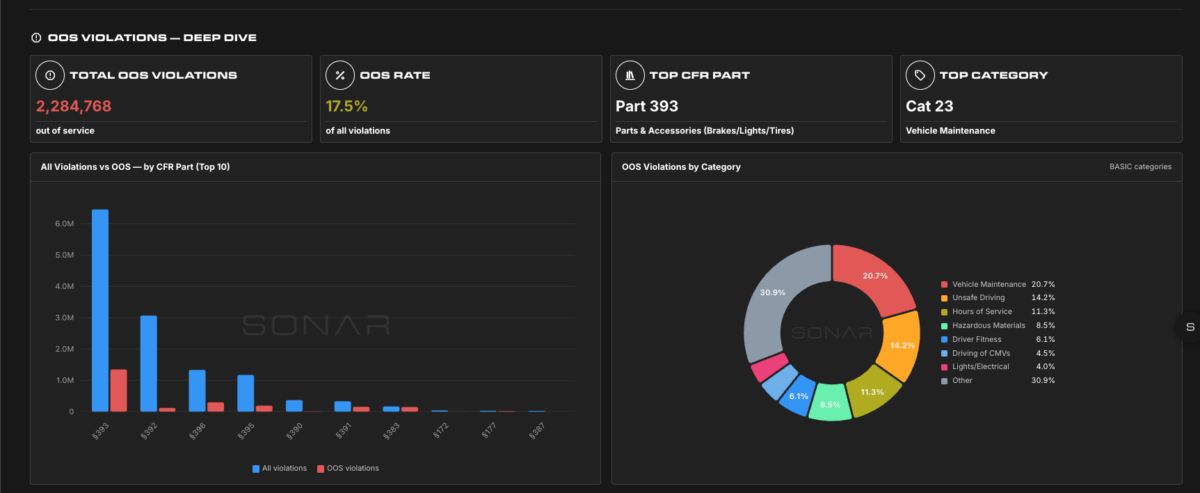
Task: Click the Driving of CMVs legend entry
Action: (998, 353)
